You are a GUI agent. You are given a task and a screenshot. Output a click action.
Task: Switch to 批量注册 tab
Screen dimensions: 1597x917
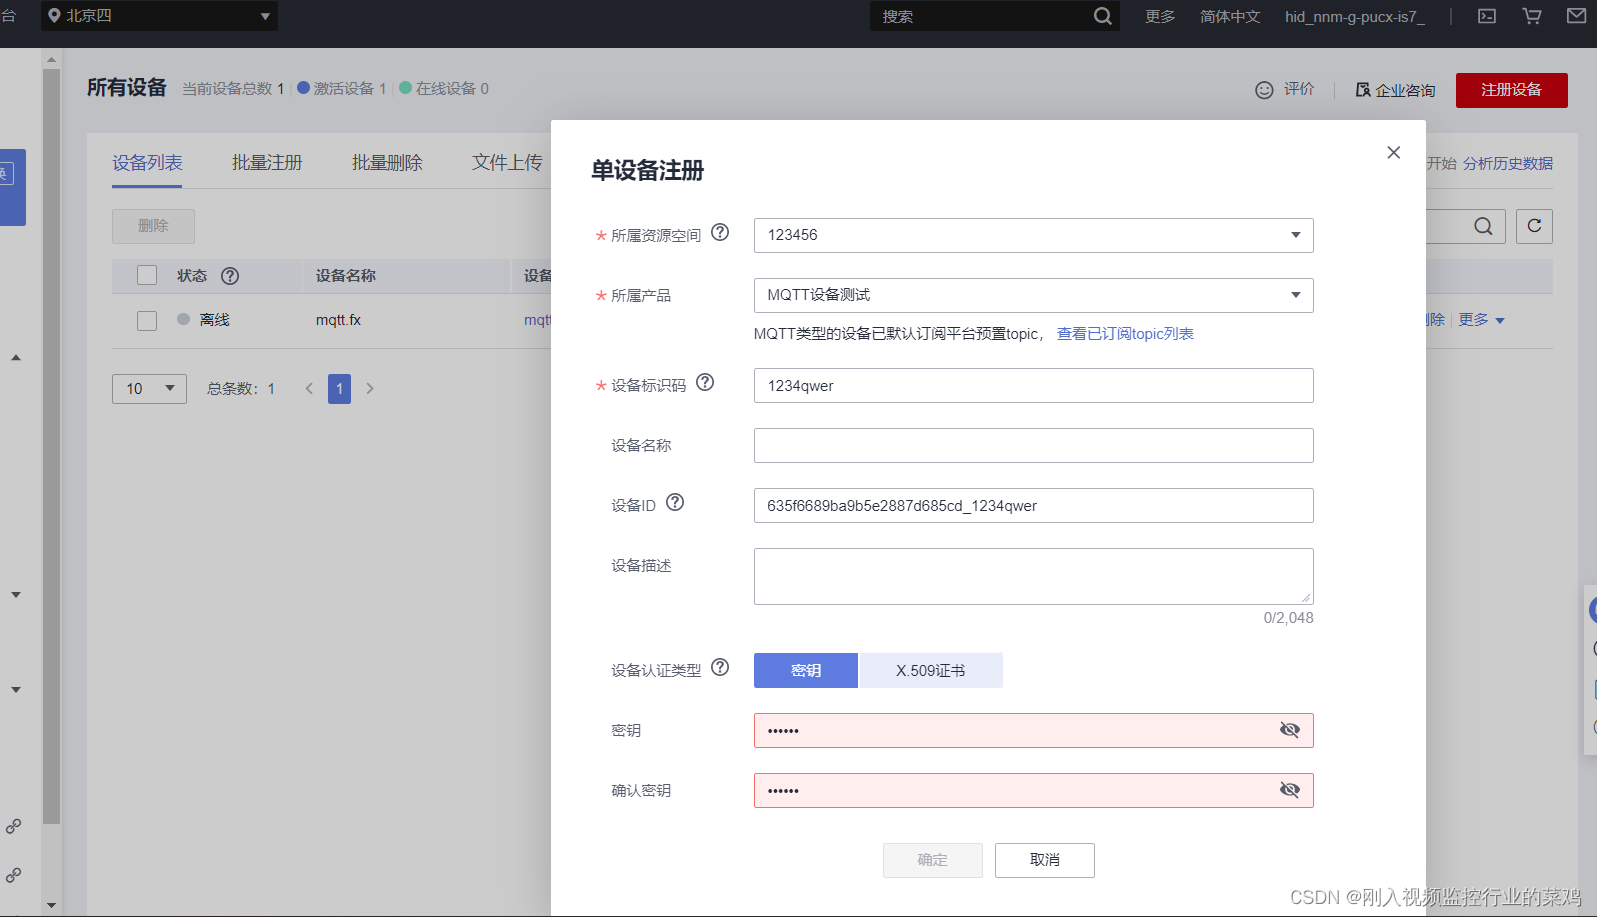click(267, 162)
